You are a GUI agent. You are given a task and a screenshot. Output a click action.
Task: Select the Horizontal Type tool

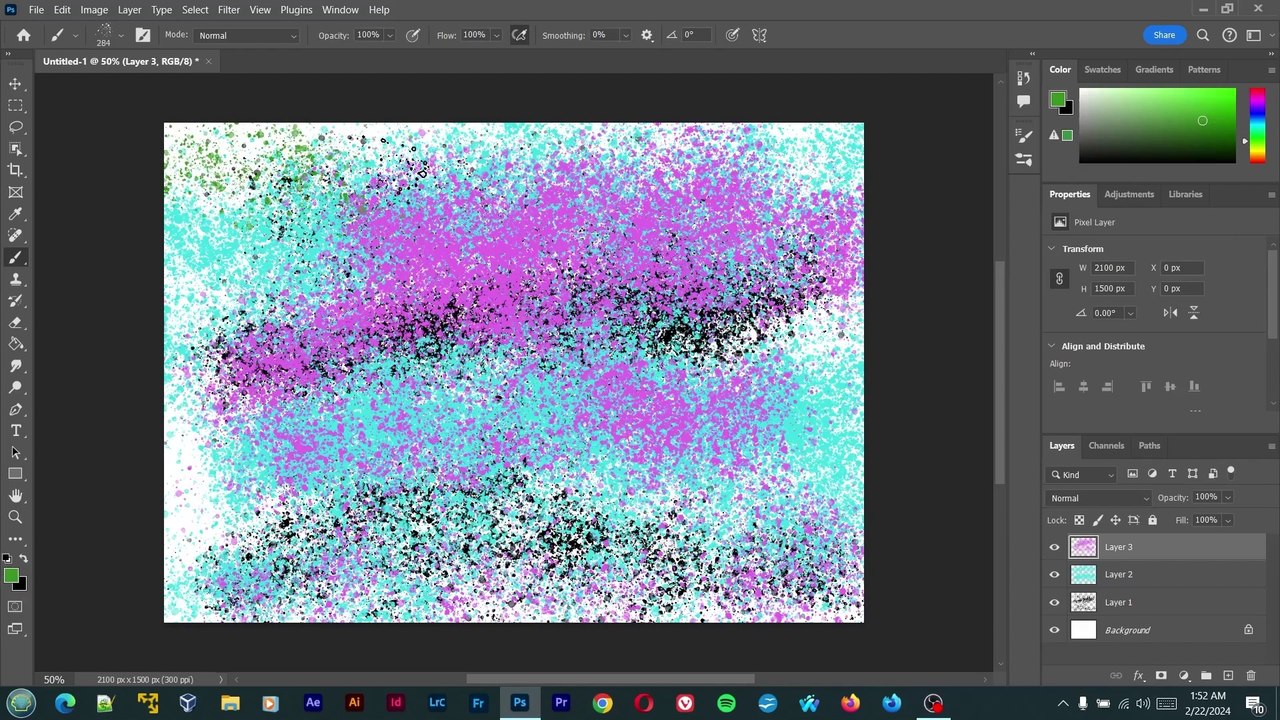tap(15, 431)
